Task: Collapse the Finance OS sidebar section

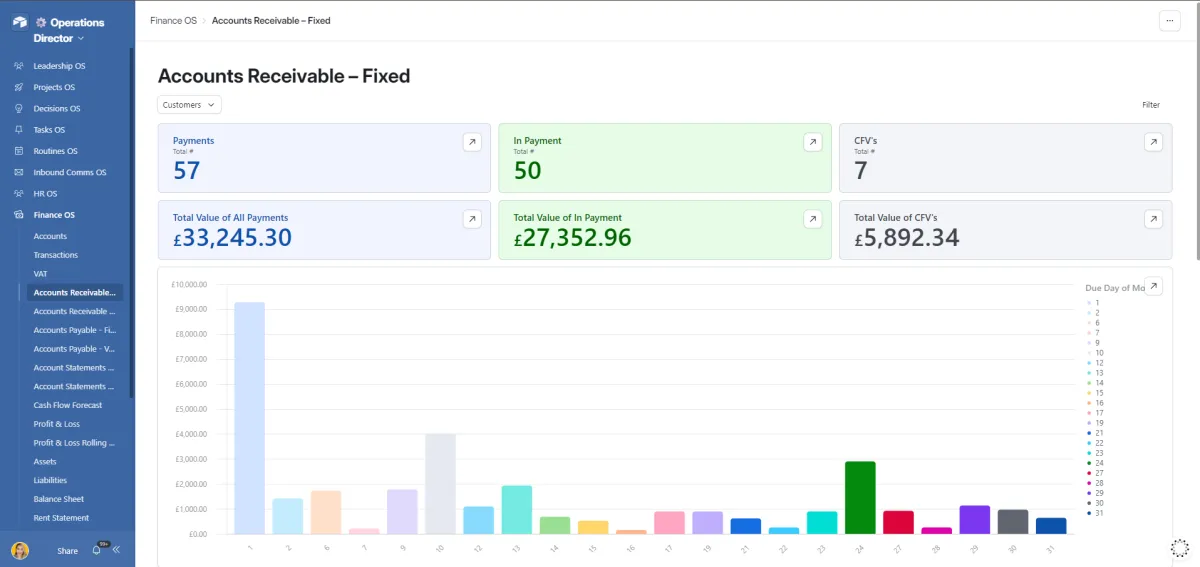Action: click(x=54, y=215)
